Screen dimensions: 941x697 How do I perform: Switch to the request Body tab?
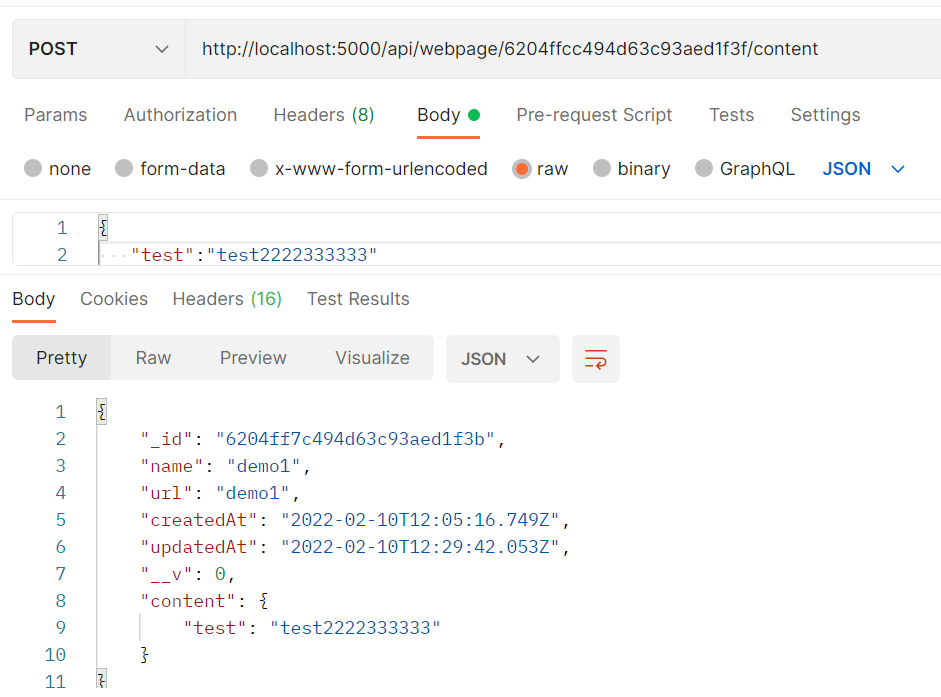click(x=448, y=115)
